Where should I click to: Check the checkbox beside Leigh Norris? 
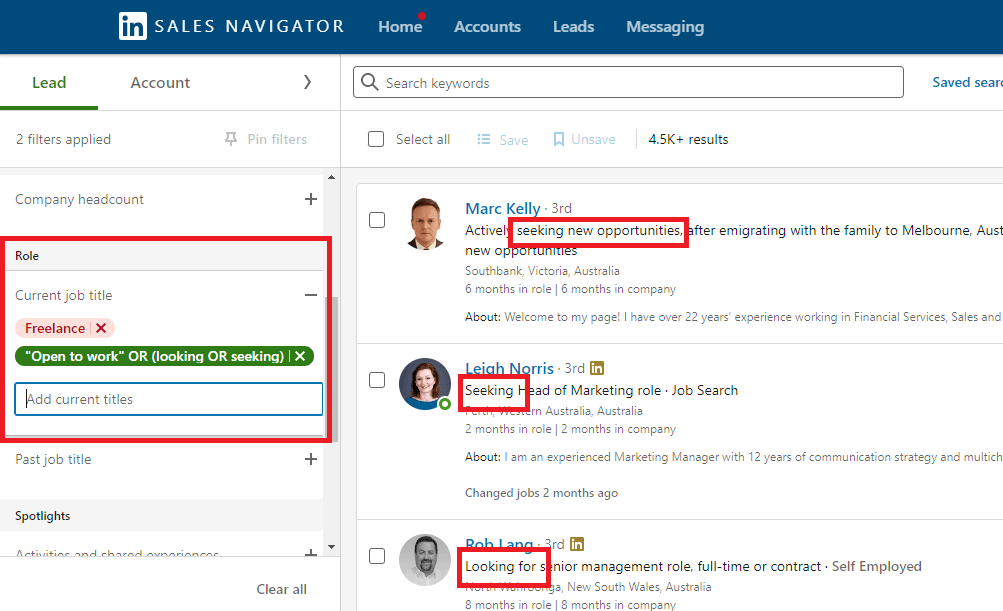(377, 380)
